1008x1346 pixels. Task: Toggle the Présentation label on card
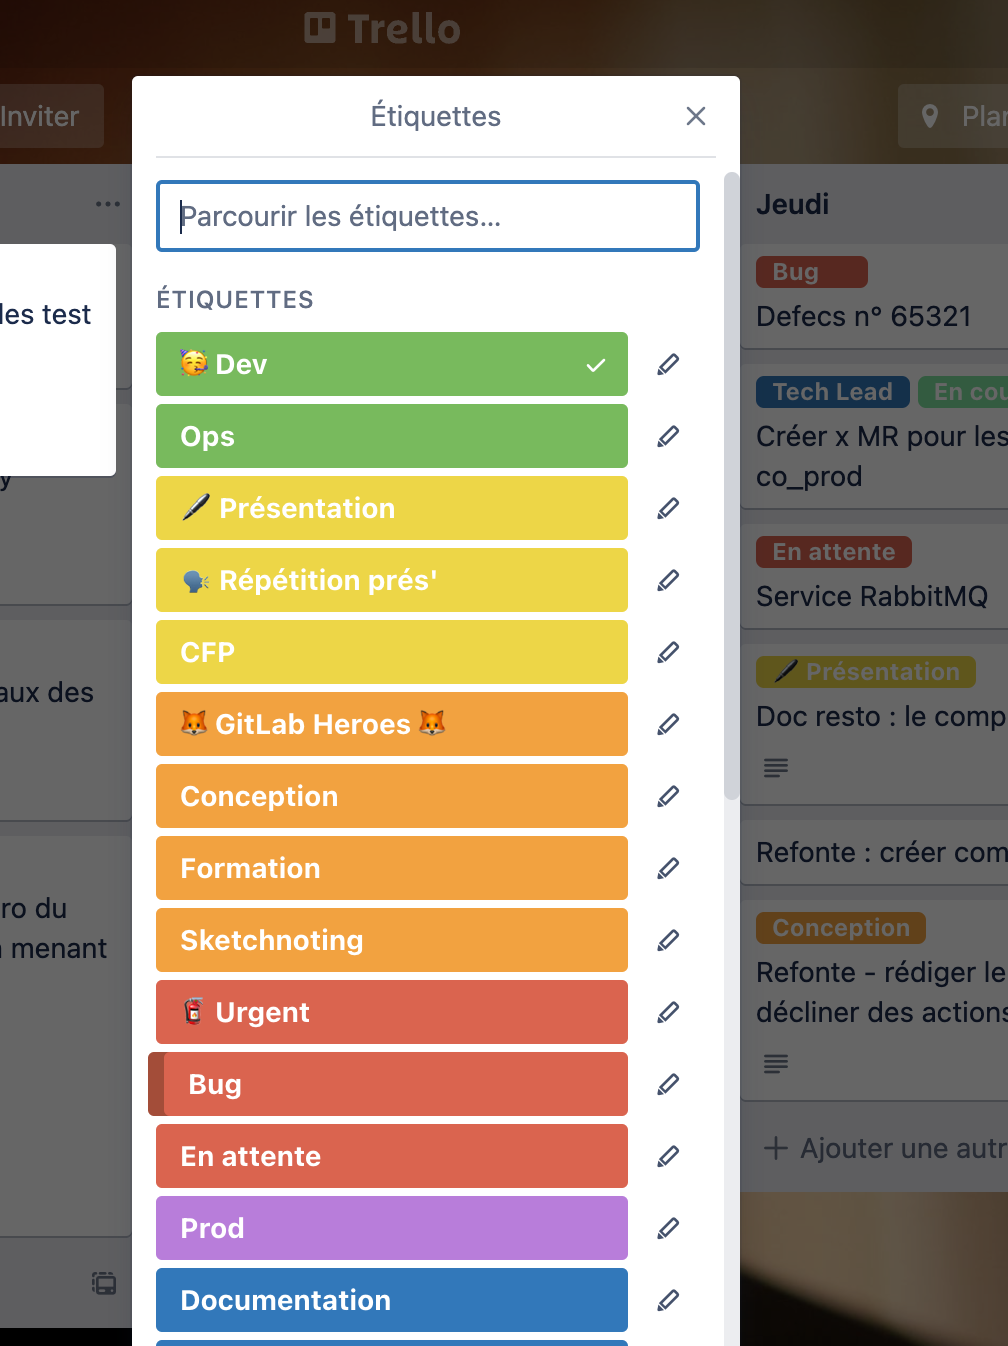point(391,508)
